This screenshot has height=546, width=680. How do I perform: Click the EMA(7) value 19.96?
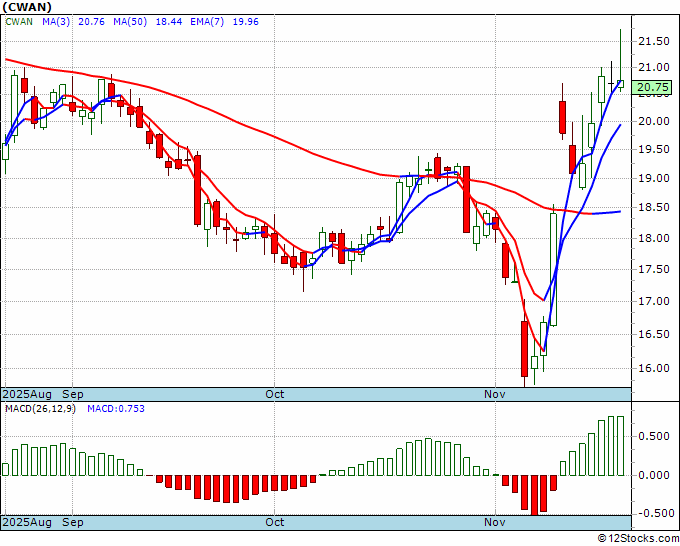click(245, 21)
